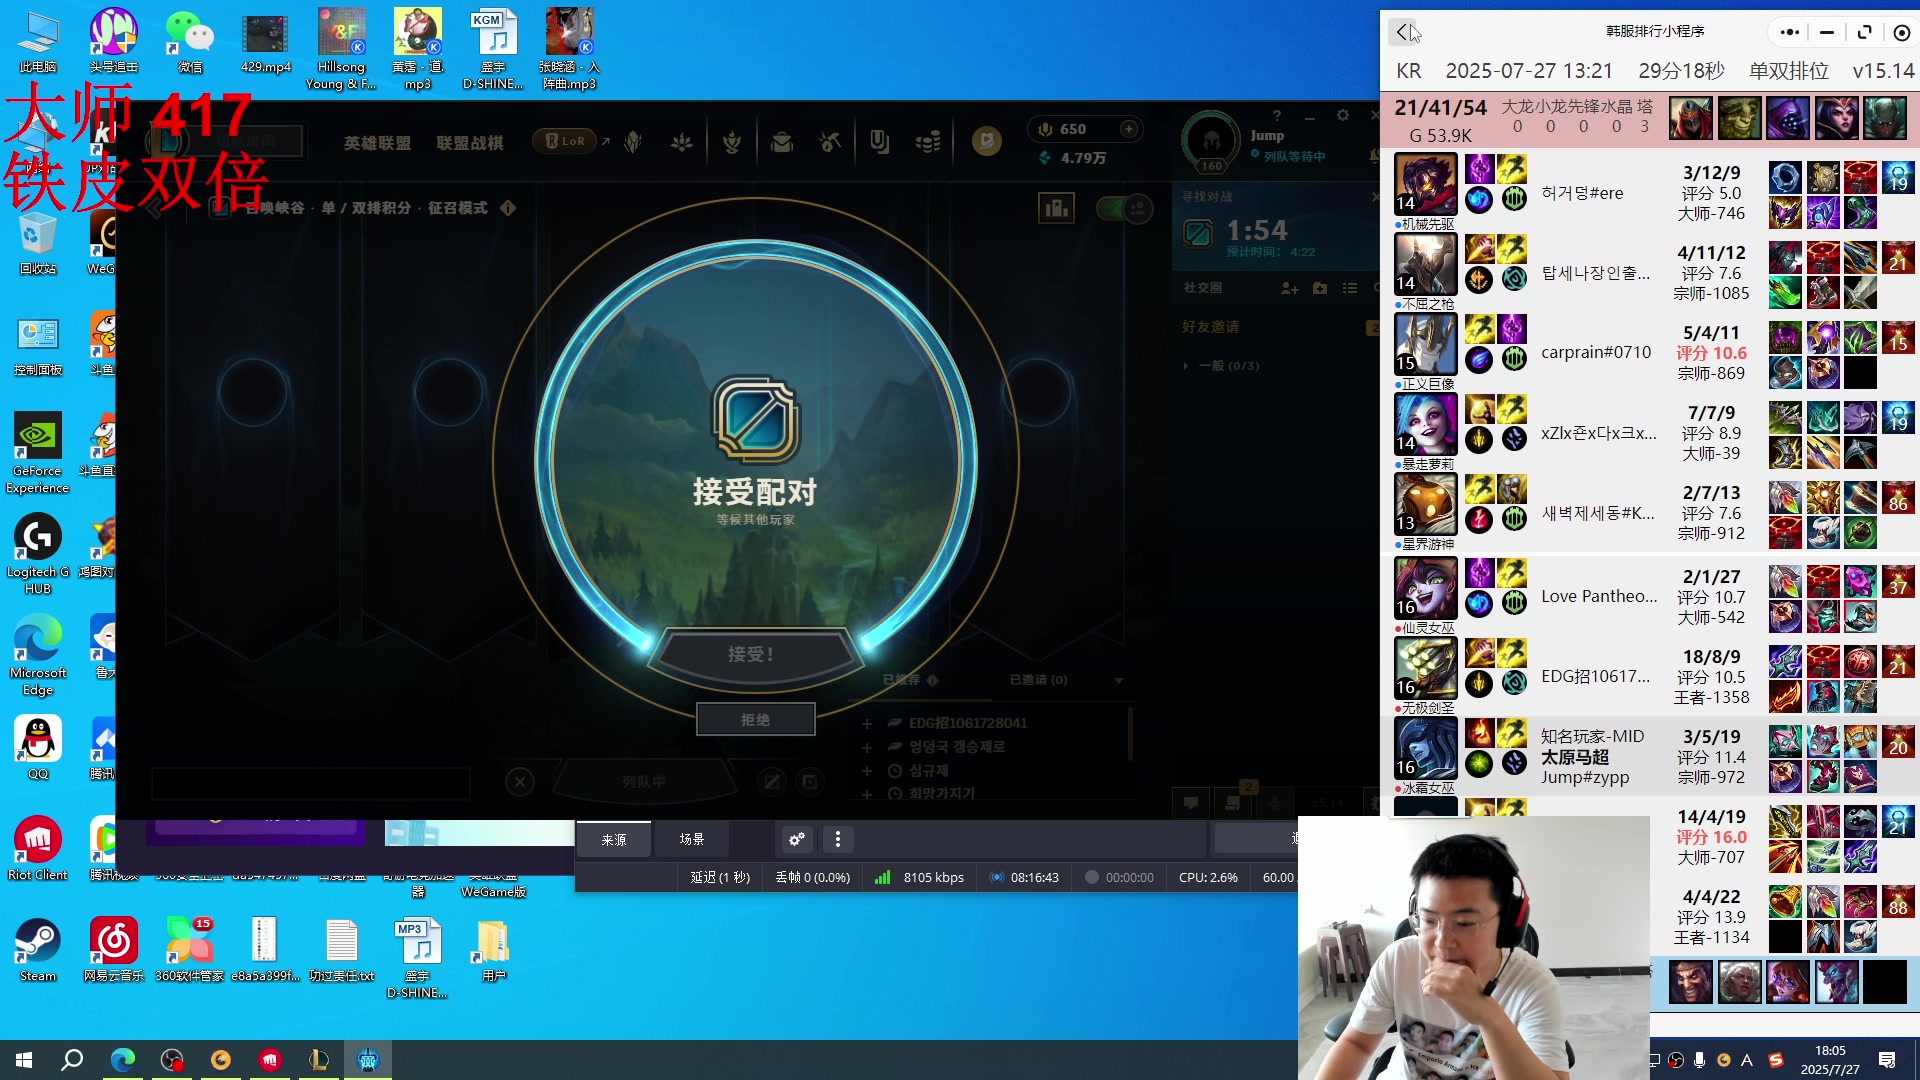Expand the 一般 (0/3) friends group
1920x1080 pixels.
pyautogui.click(x=1222, y=366)
